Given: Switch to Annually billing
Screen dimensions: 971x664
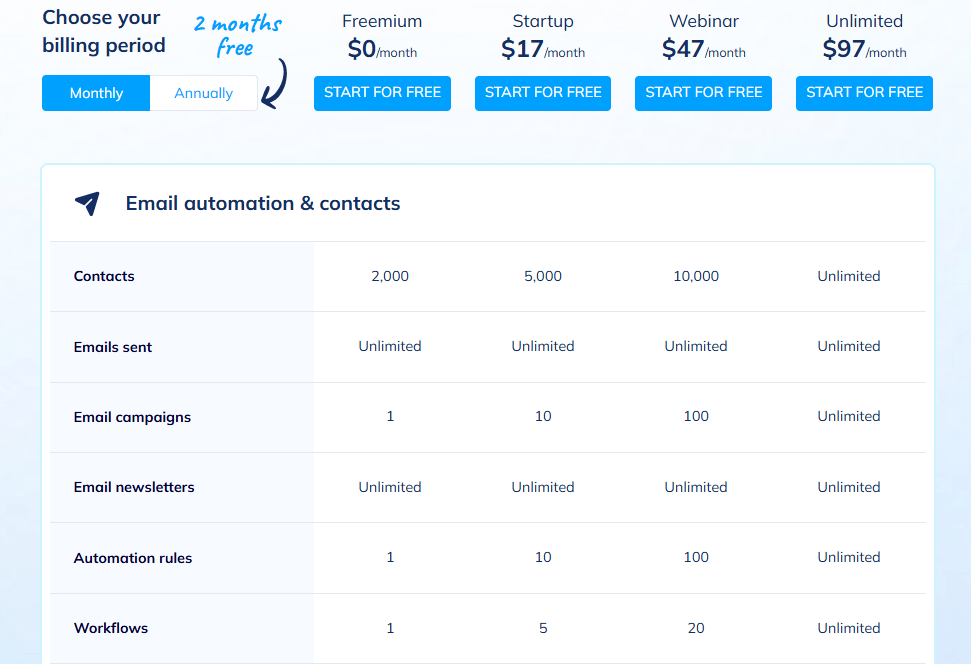Looking at the screenshot, I should (x=204, y=93).
